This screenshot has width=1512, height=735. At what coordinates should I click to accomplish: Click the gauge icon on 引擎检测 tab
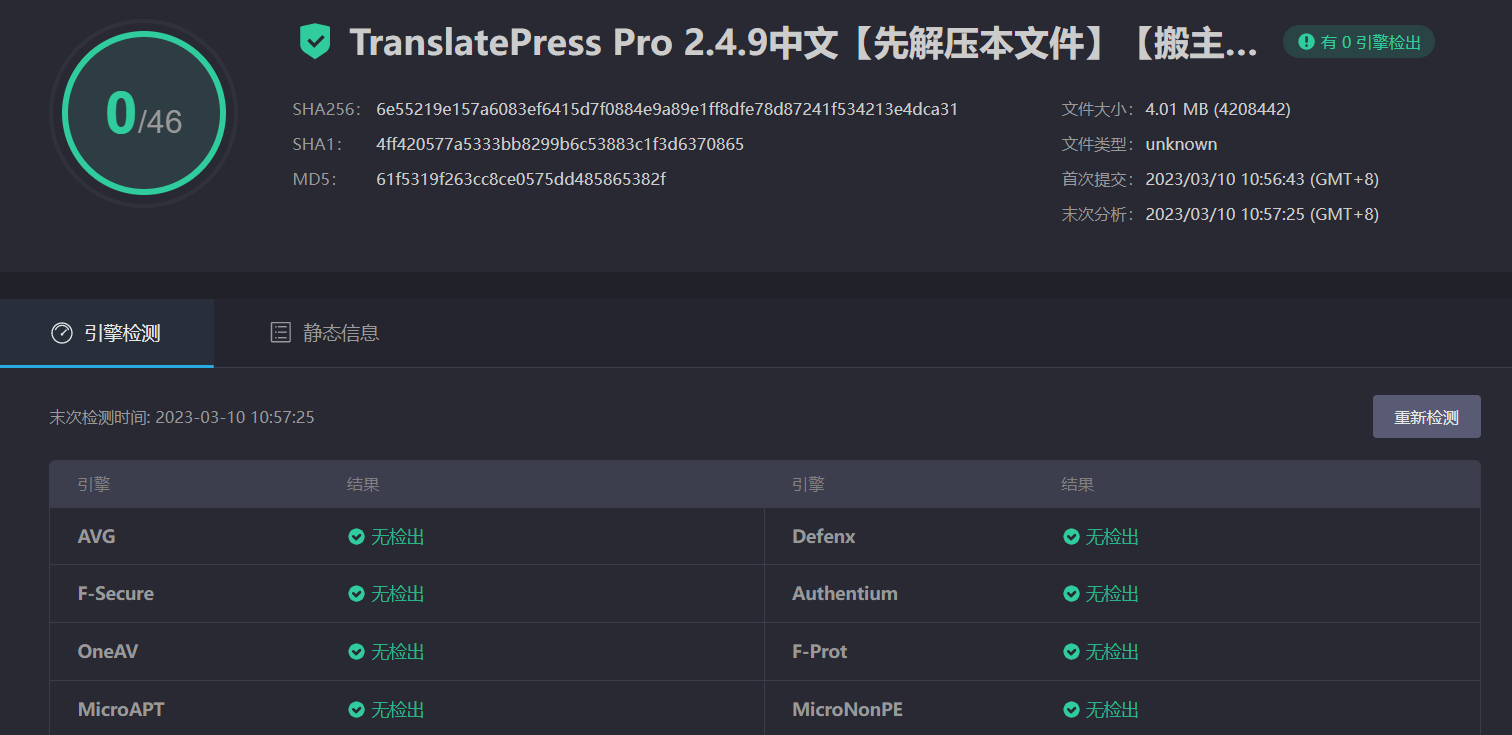[x=62, y=333]
